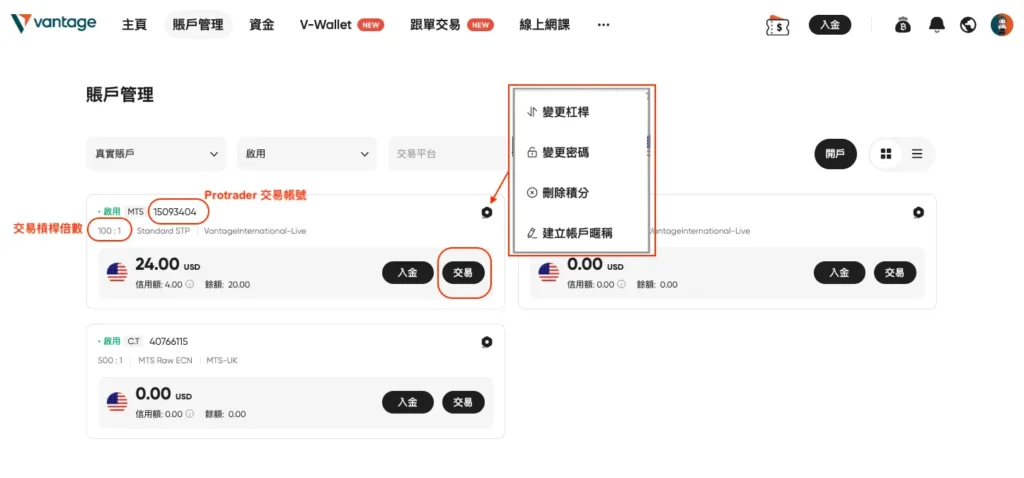Click the more options ellipsis in navigation

[603, 25]
